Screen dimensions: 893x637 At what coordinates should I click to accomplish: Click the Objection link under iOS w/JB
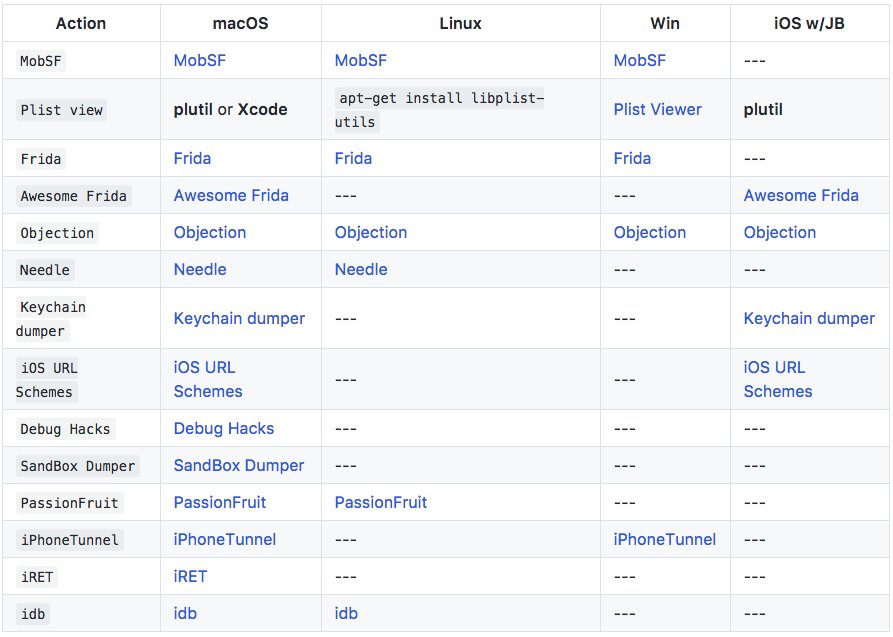point(780,232)
